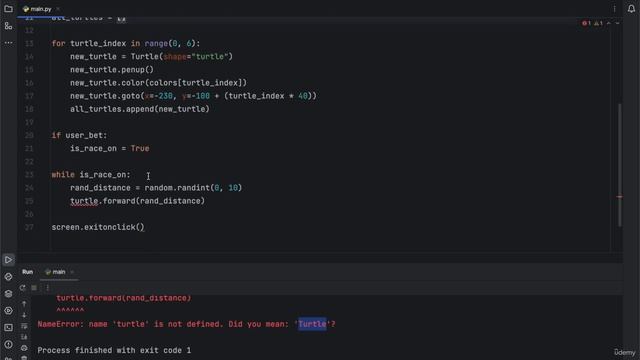Image resolution: width=640 pixels, height=360 pixels.
Task: Click 'NameError' in the console output
Action: 58,324
